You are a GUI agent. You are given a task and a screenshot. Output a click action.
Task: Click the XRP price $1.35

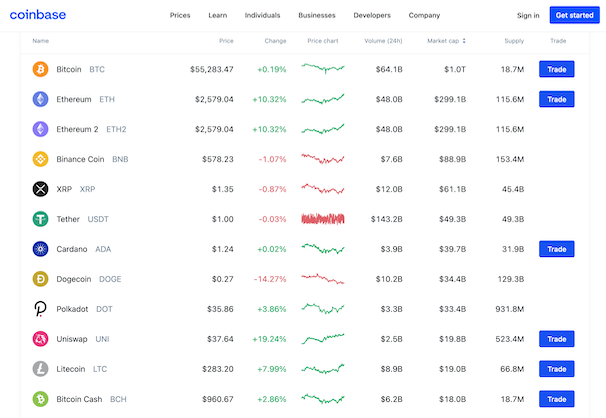(x=223, y=189)
